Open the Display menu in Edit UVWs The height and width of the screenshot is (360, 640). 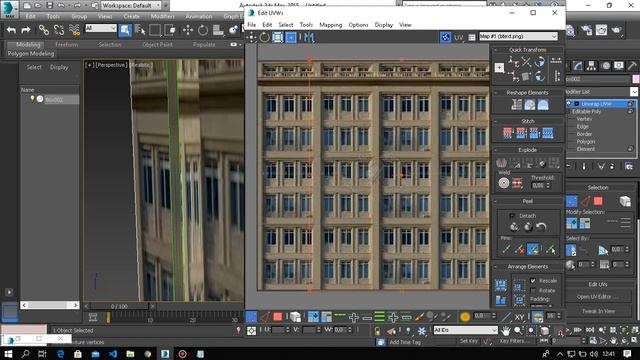click(384, 25)
